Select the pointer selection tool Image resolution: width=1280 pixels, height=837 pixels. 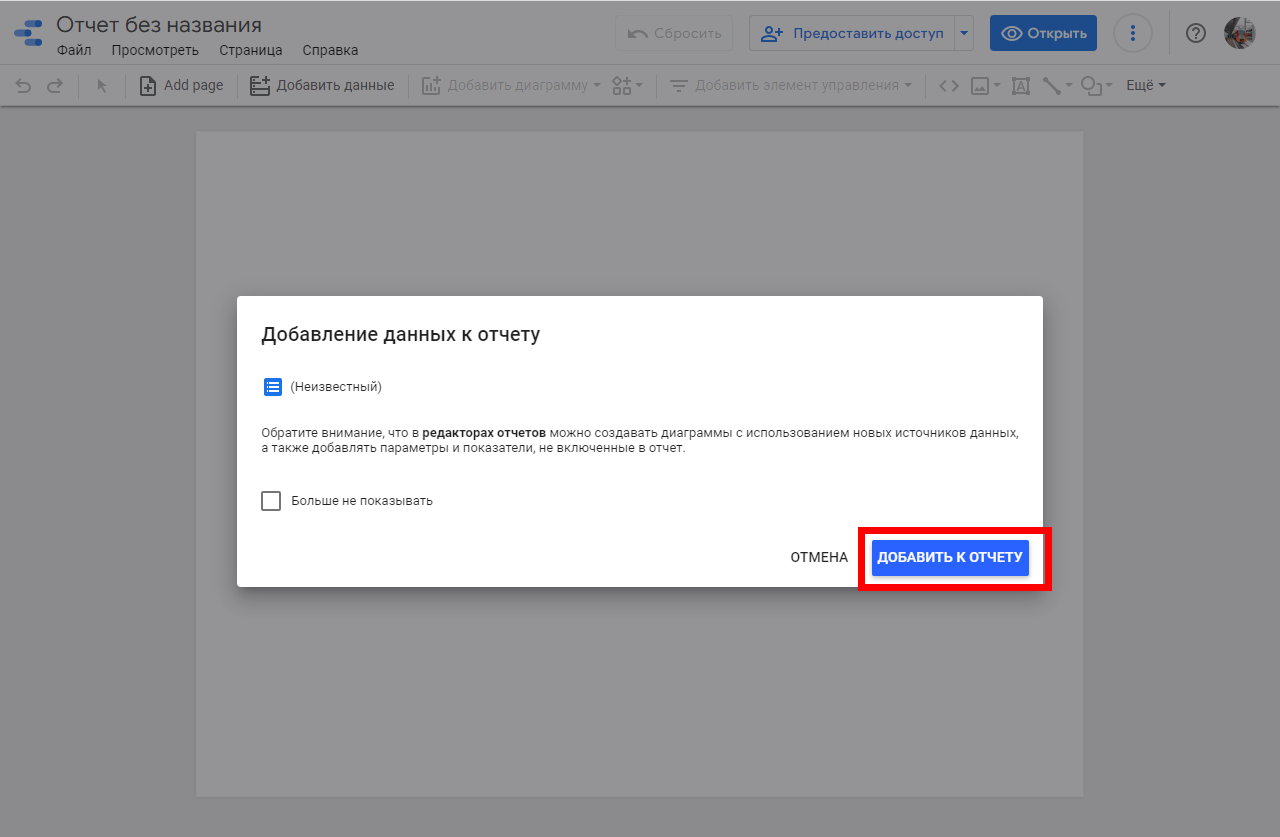tap(101, 86)
